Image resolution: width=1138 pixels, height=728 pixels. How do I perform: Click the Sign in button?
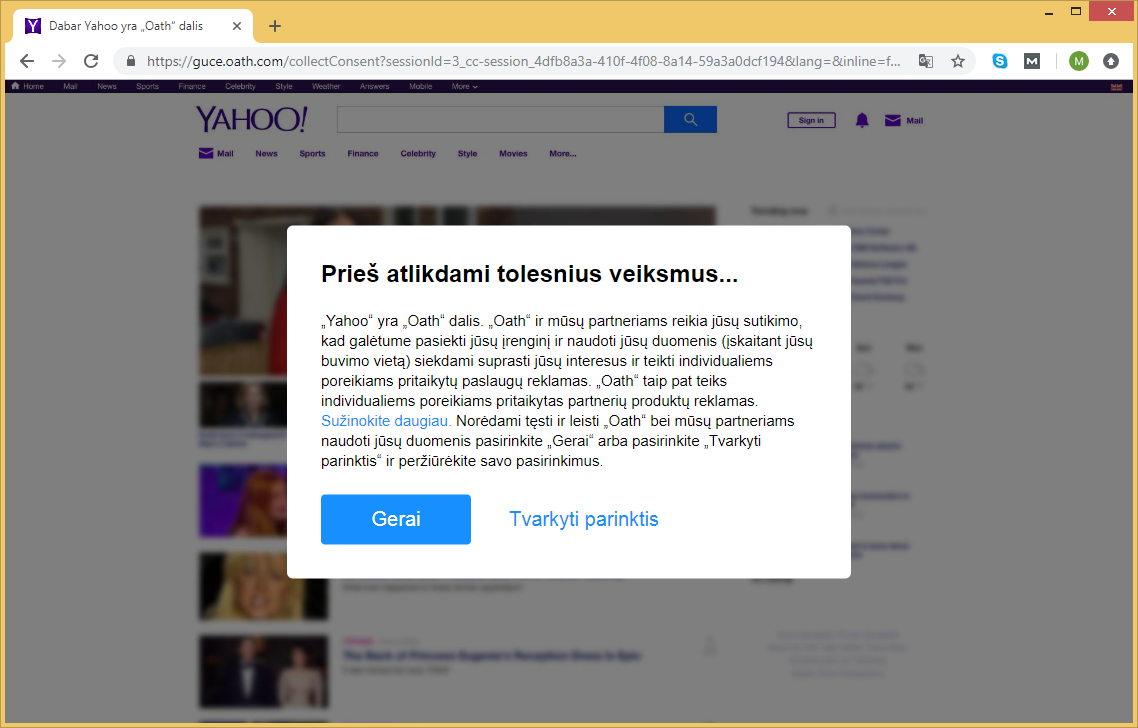click(811, 120)
